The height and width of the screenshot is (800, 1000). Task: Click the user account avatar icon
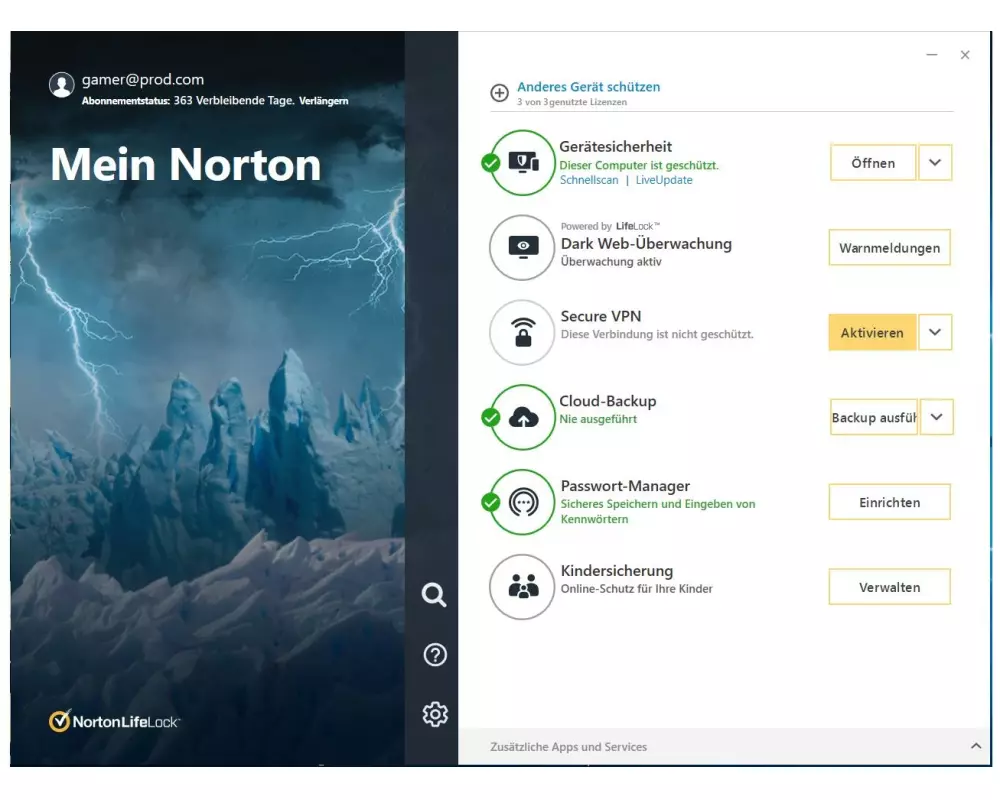[x=62, y=85]
